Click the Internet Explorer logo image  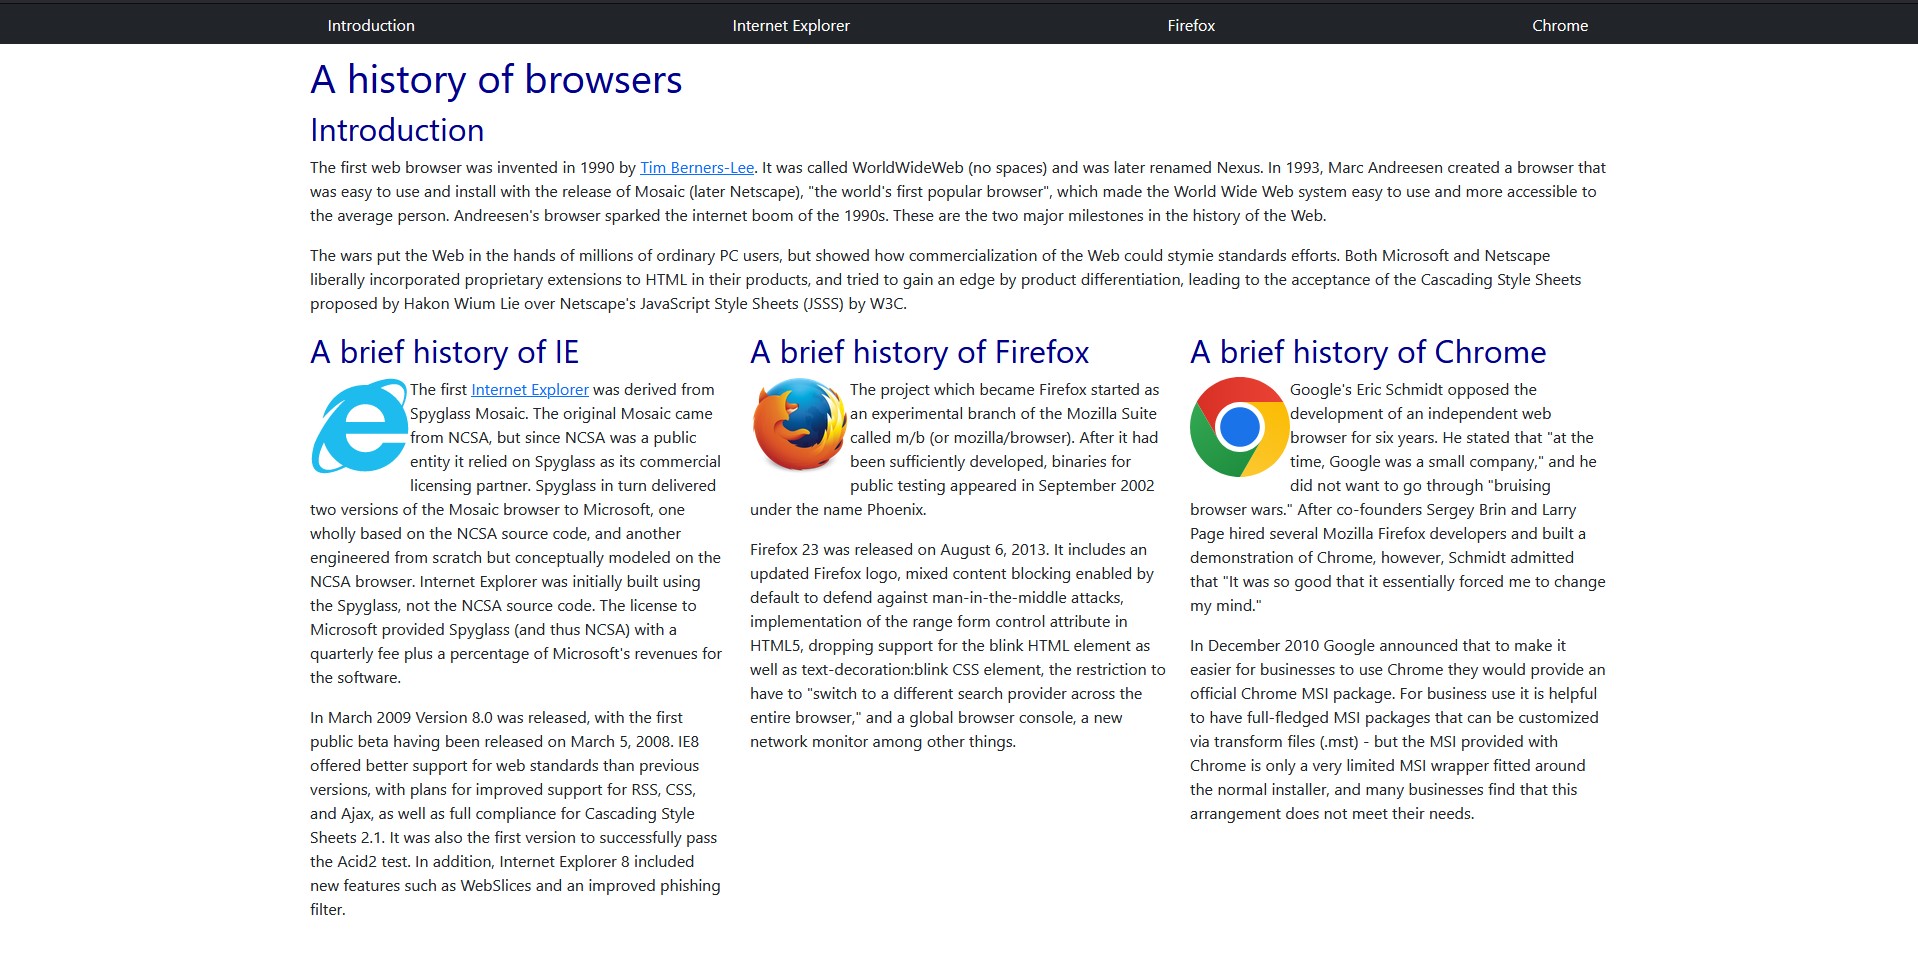tap(359, 427)
